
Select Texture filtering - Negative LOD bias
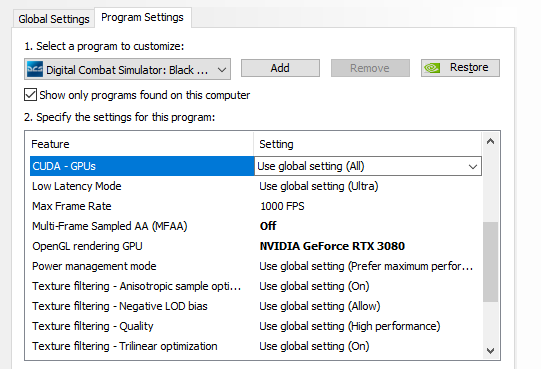(x=120, y=306)
